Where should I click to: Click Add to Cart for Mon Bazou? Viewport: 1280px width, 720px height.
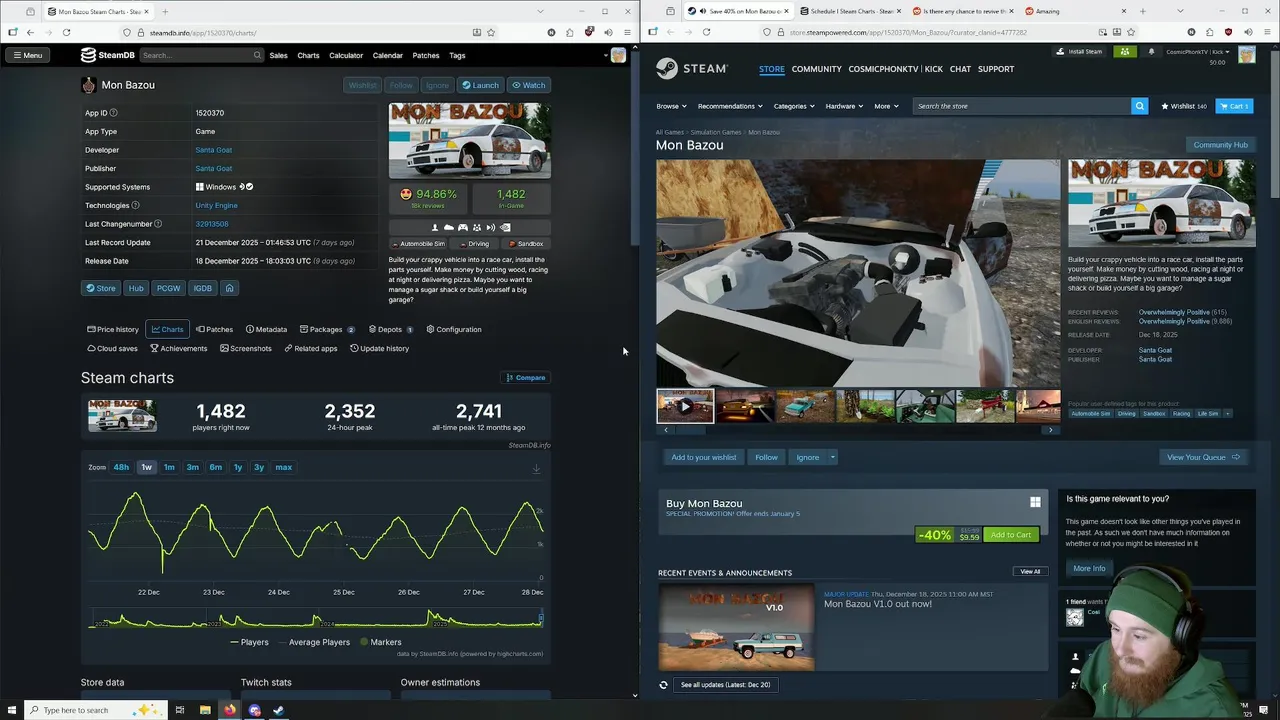[x=1010, y=535]
